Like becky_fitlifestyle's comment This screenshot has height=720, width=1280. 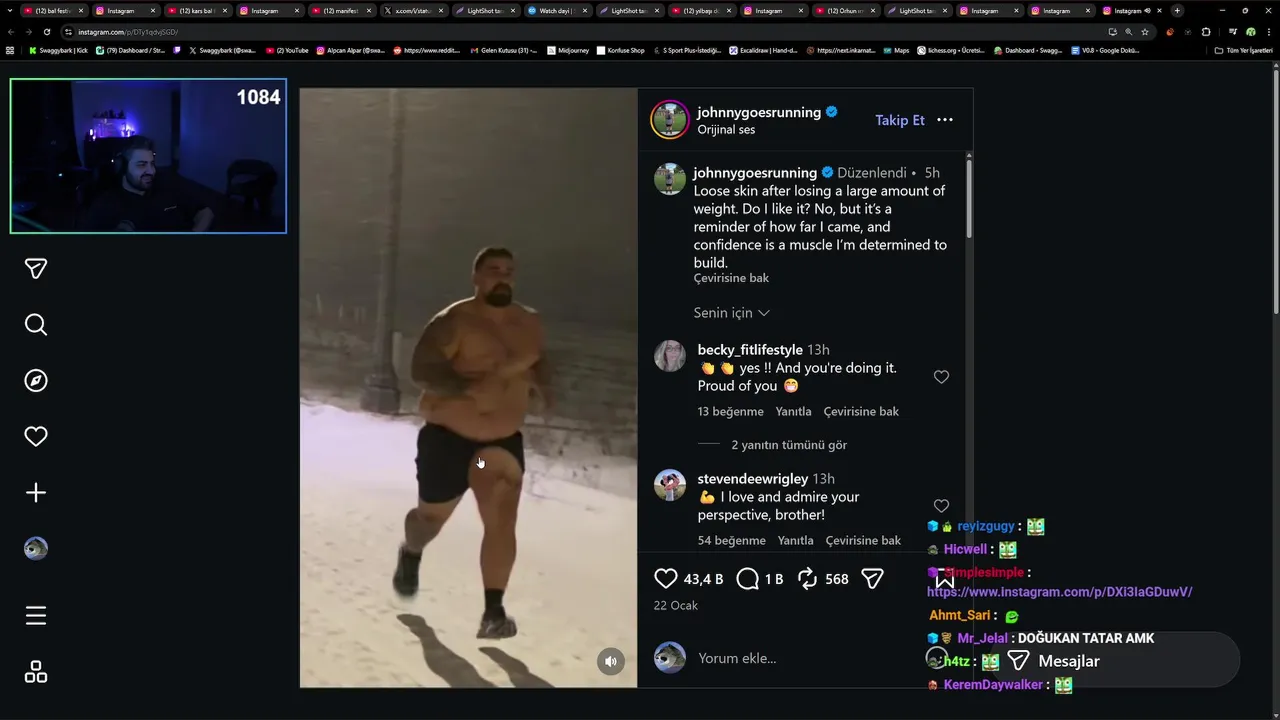(941, 377)
